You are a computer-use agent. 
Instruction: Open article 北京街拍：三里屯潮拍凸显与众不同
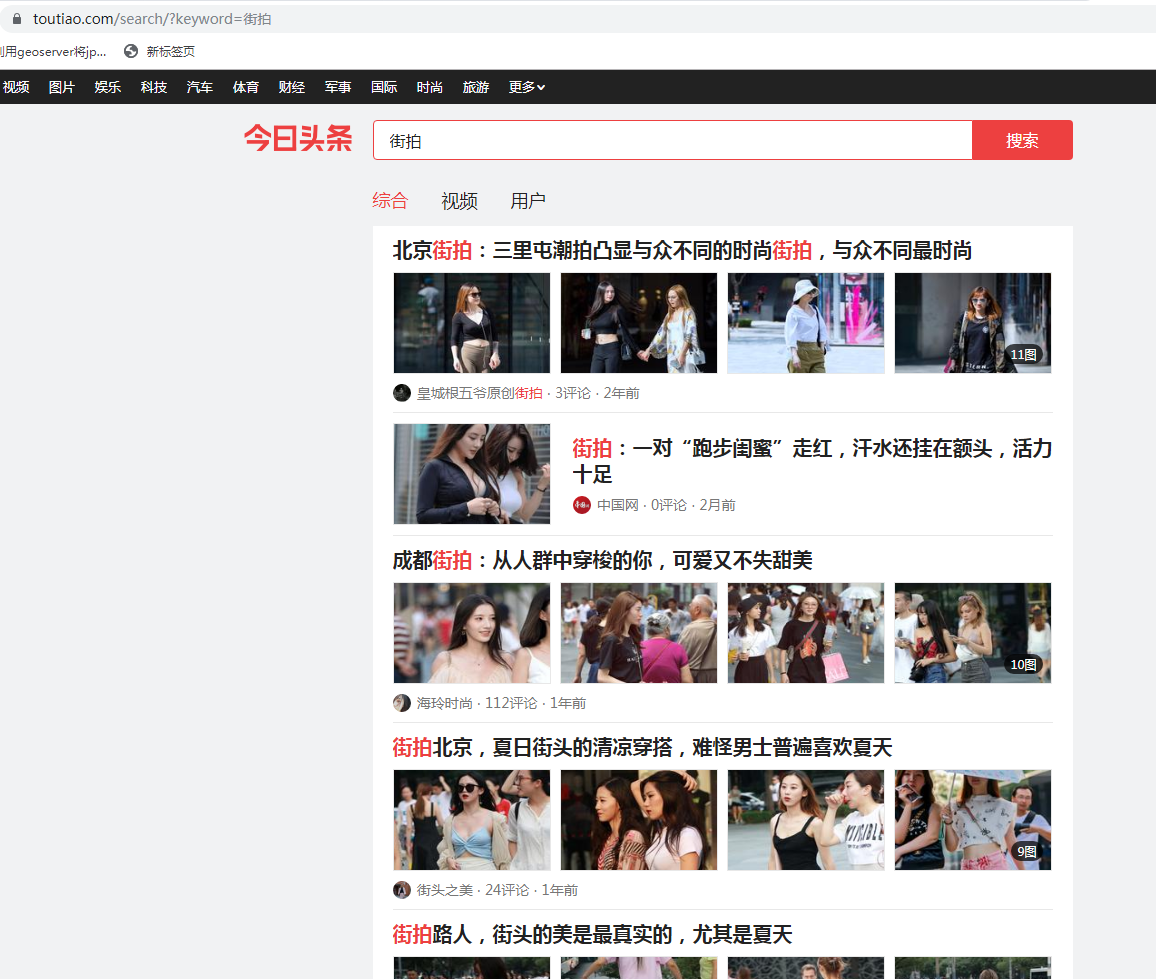click(682, 251)
